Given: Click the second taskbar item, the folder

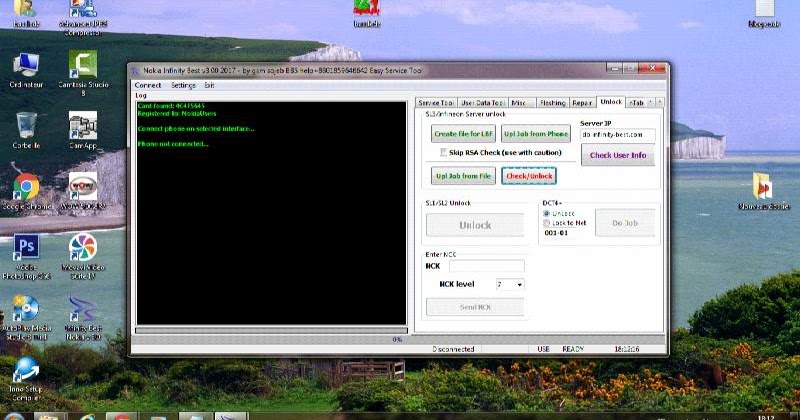Looking at the screenshot, I should 49,416.
